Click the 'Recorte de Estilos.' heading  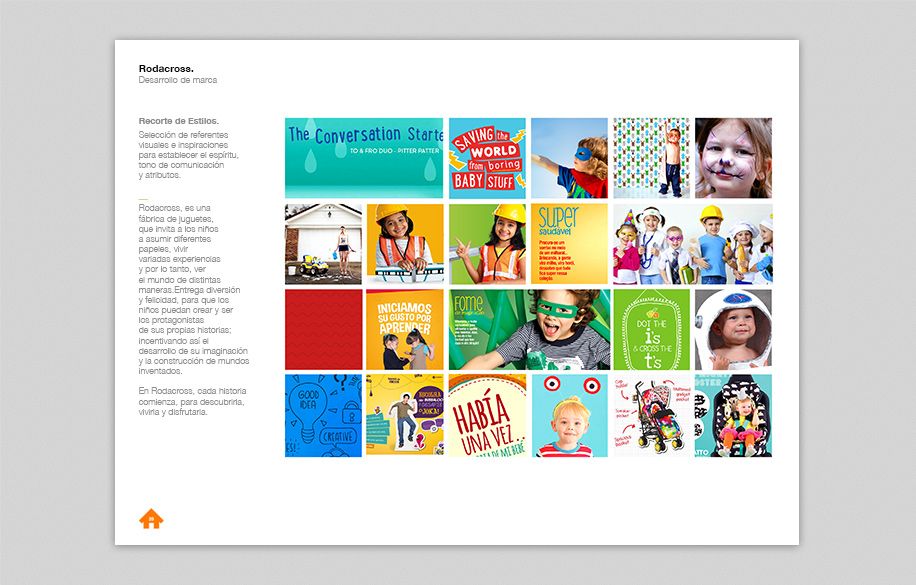[179, 121]
